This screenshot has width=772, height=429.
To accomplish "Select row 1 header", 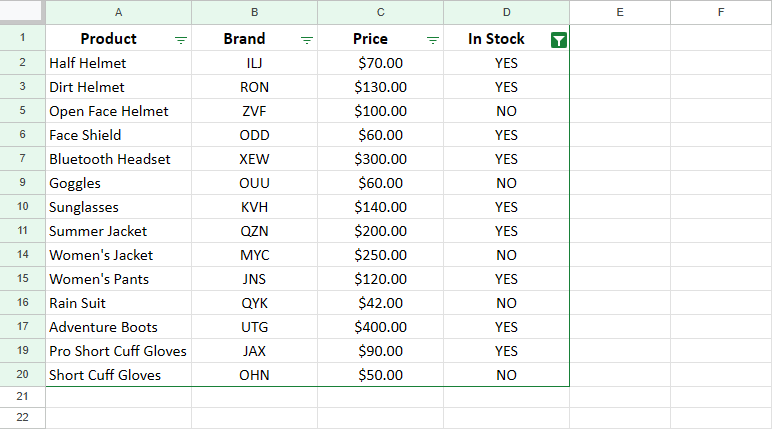I will pyautogui.click(x=22, y=39).
